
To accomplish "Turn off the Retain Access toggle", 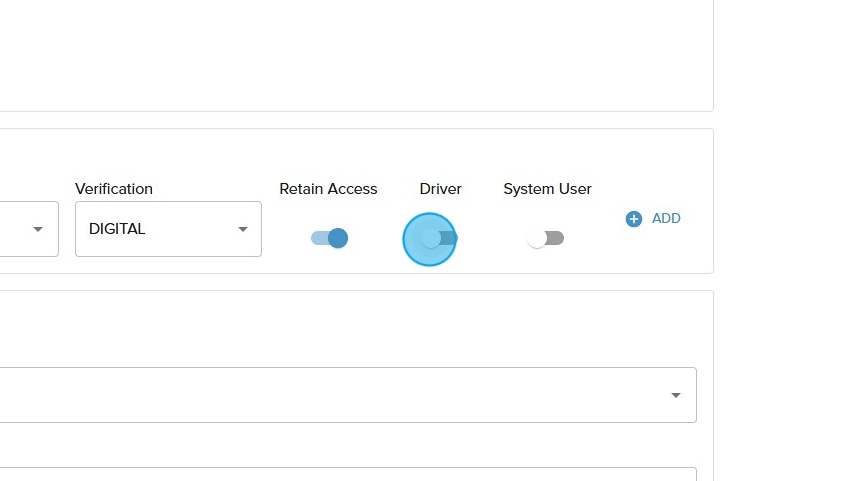I will [329, 238].
